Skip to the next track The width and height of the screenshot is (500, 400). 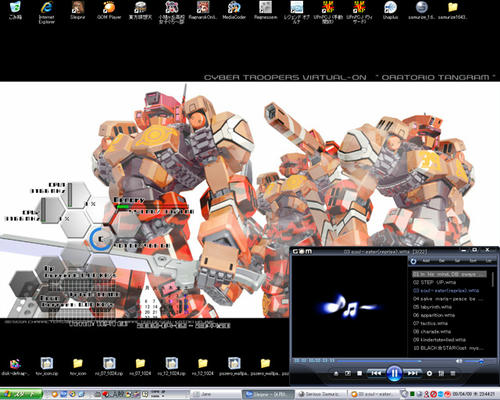[x=413, y=373]
